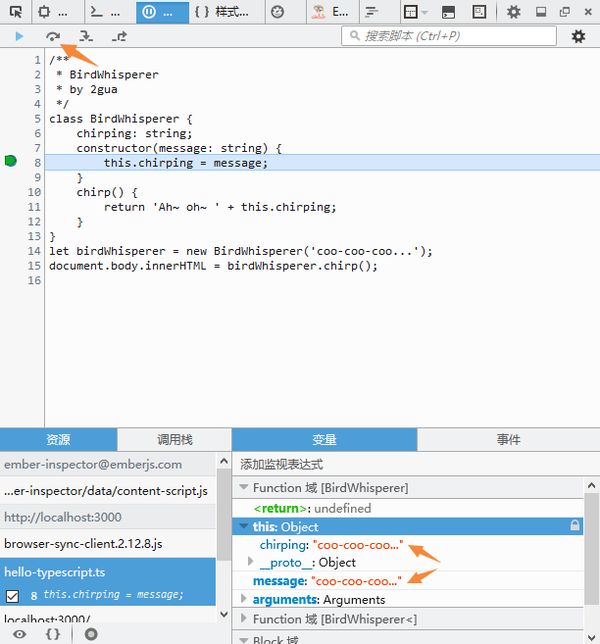The width and height of the screenshot is (600, 644).
Task: Expand Function 域 [BirdWhisperer<] scope
Action: click(x=244, y=618)
